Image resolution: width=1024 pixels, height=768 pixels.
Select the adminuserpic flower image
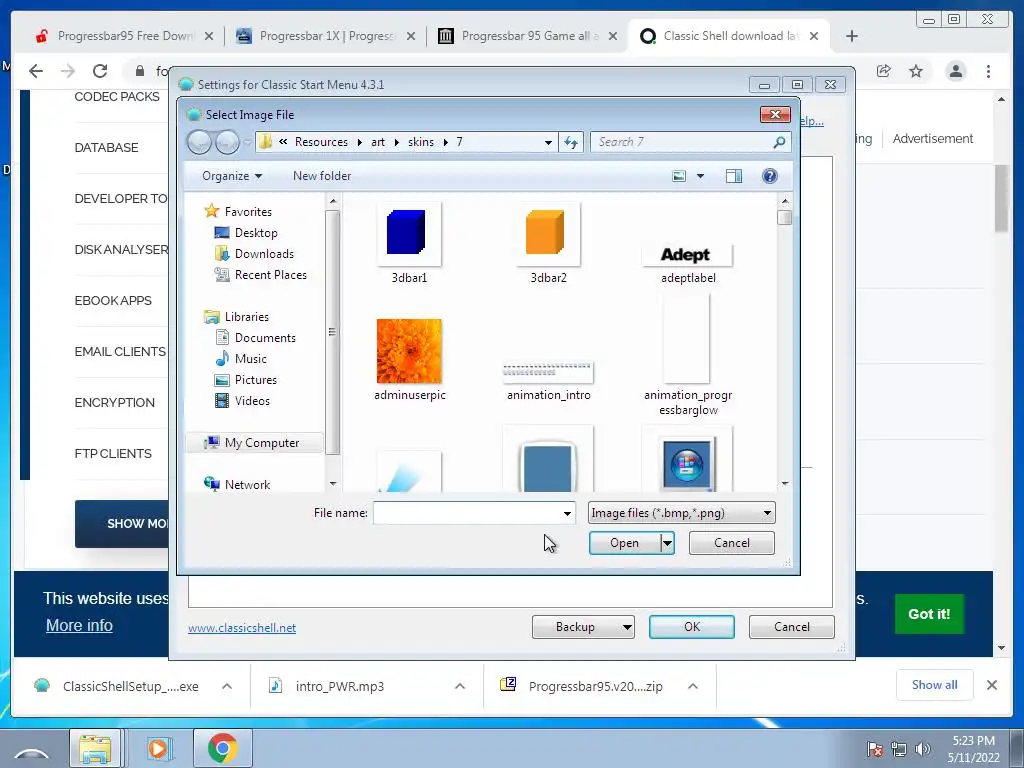pyautogui.click(x=409, y=351)
